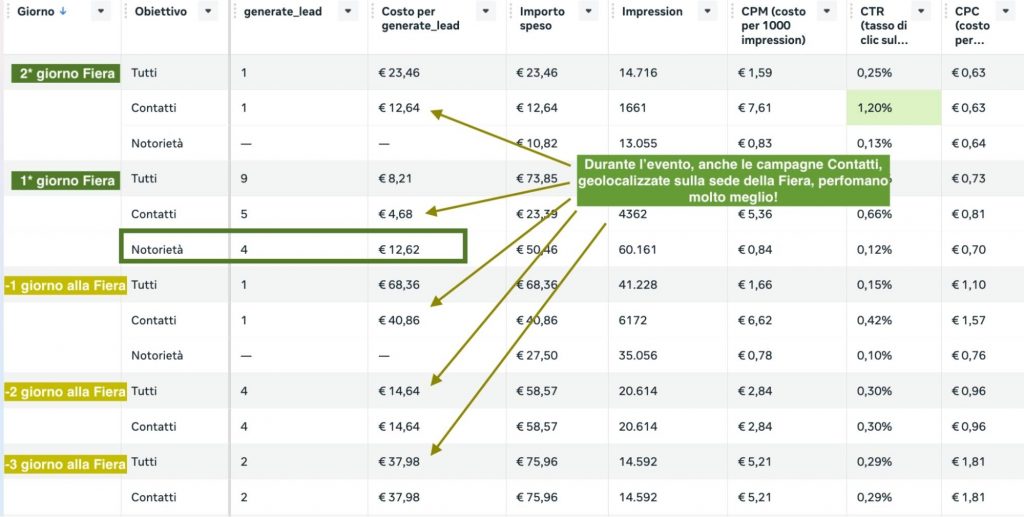
Task: Click the green annotation box about Contatti campaigns
Action: point(733,181)
